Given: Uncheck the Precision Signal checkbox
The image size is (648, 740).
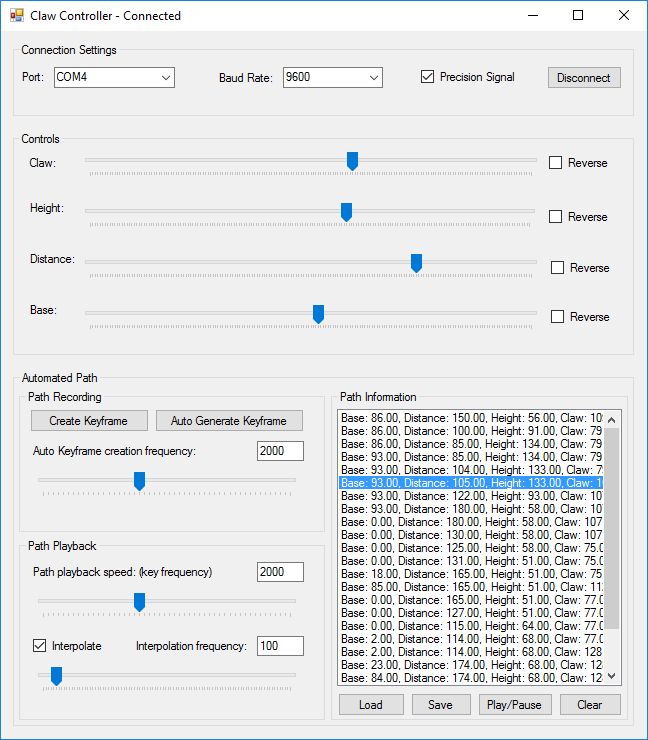Looking at the screenshot, I should click(428, 77).
